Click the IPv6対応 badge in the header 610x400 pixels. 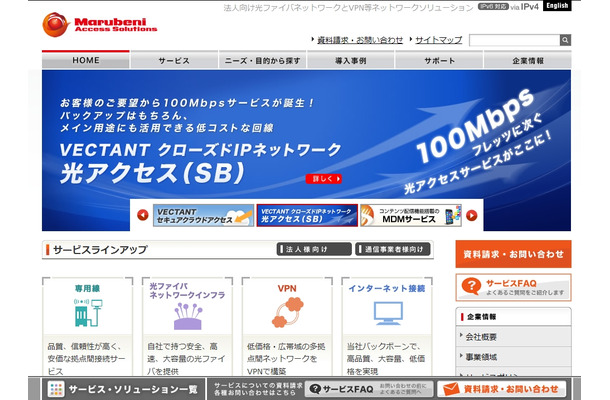click(493, 7)
